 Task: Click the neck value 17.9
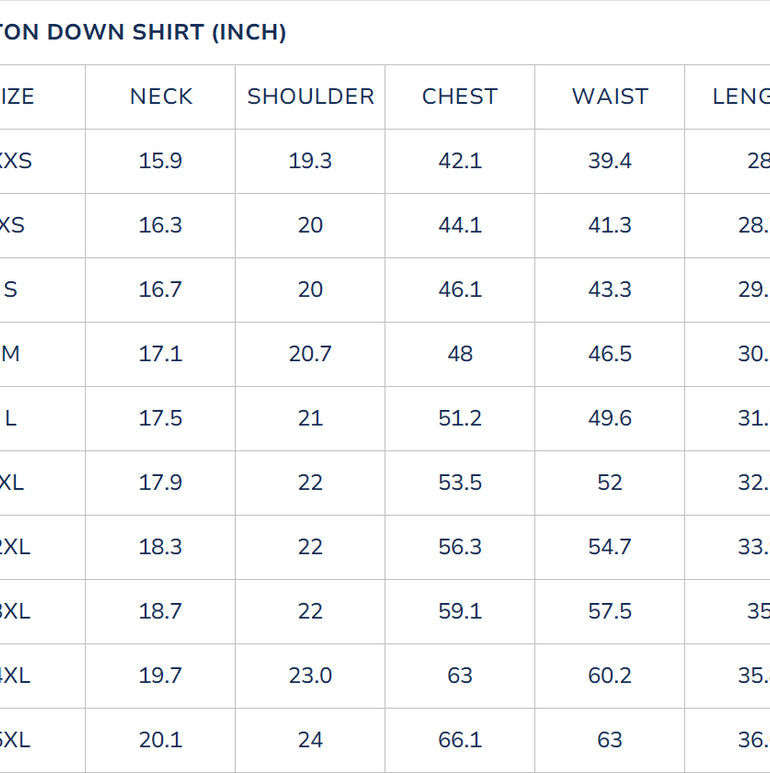click(x=161, y=483)
